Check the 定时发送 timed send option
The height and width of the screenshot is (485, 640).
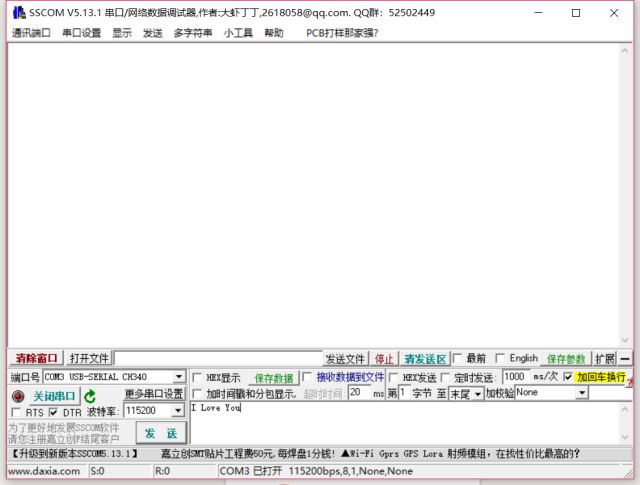tap(445, 378)
